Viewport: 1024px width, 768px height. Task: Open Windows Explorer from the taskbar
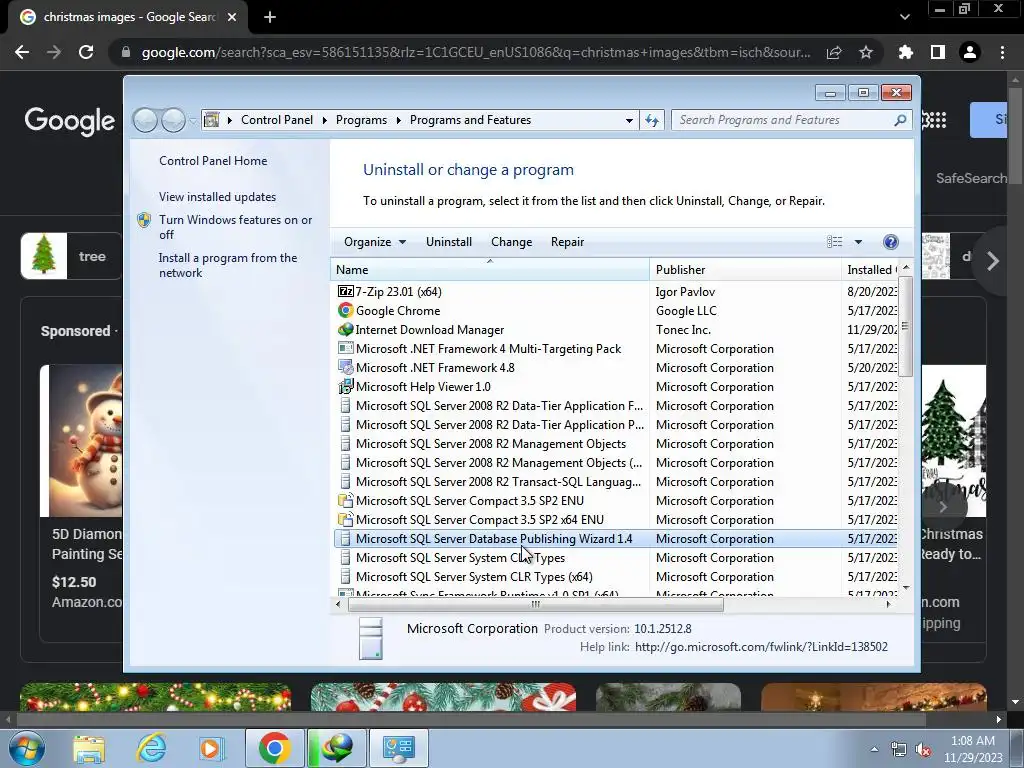click(89, 748)
